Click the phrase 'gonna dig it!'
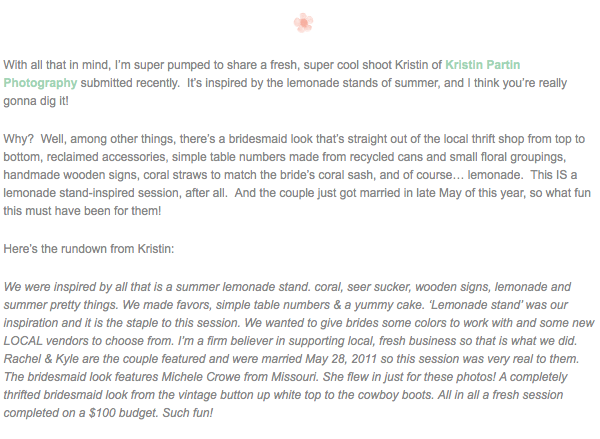The height and width of the screenshot is (439, 600). click(36, 101)
